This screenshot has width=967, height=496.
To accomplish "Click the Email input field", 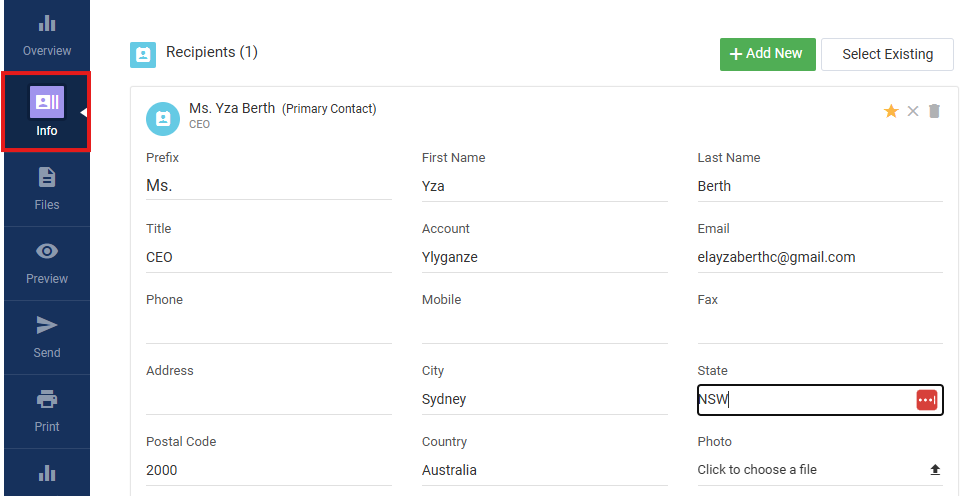I will (820, 257).
